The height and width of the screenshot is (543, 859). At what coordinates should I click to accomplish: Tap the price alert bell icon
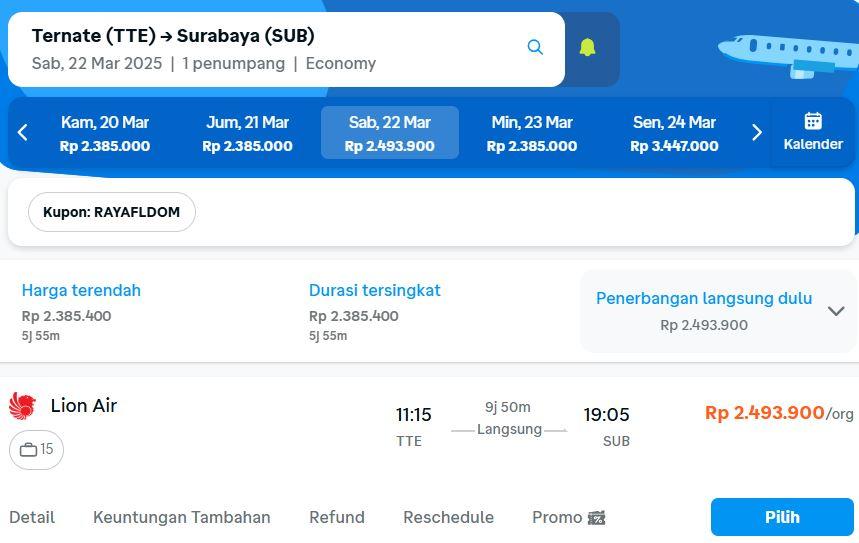pos(587,48)
